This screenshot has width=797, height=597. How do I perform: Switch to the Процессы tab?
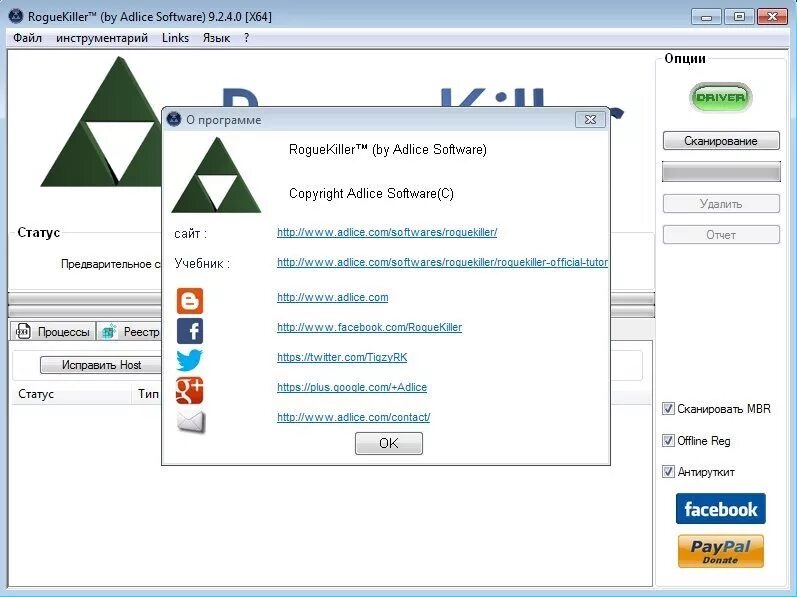coord(53,331)
